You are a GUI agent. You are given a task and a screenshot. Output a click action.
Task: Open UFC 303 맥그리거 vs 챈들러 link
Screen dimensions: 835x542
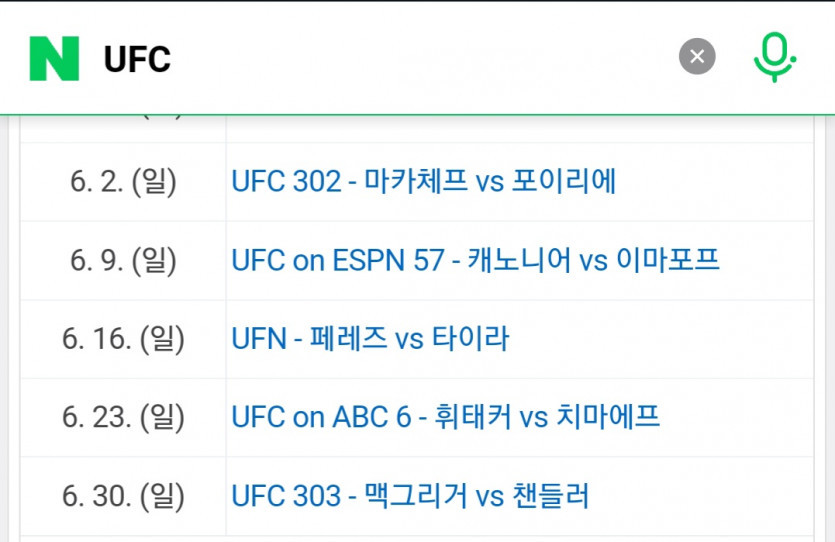tap(410, 495)
